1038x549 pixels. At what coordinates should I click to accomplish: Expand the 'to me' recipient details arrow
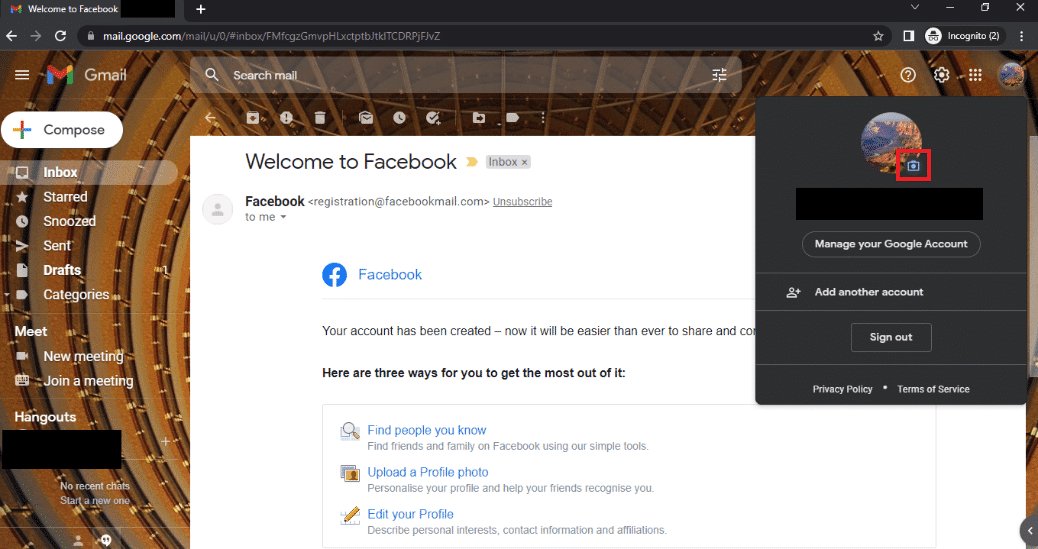click(x=283, y=217)
